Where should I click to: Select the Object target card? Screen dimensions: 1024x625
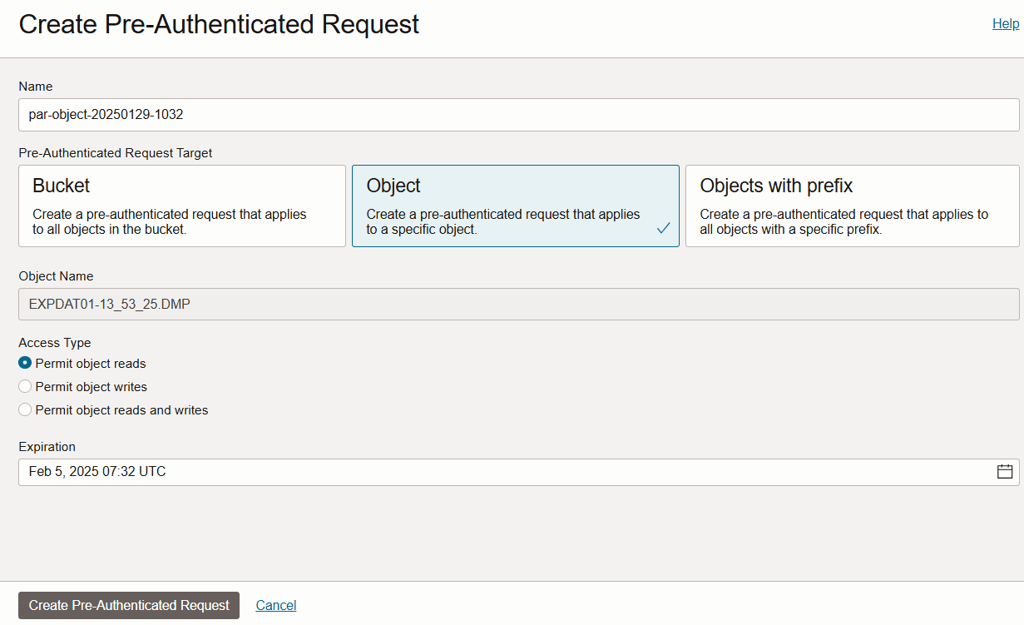tap(515, 206)
